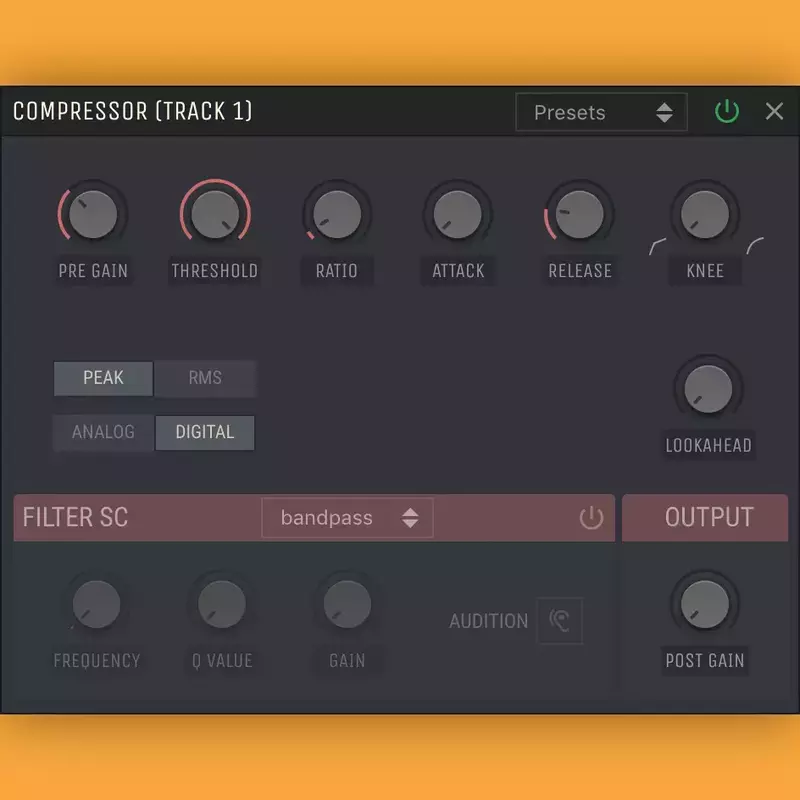Click the FREQUENCY label
The height and width of the screenshot is (800, 800).
97,661
